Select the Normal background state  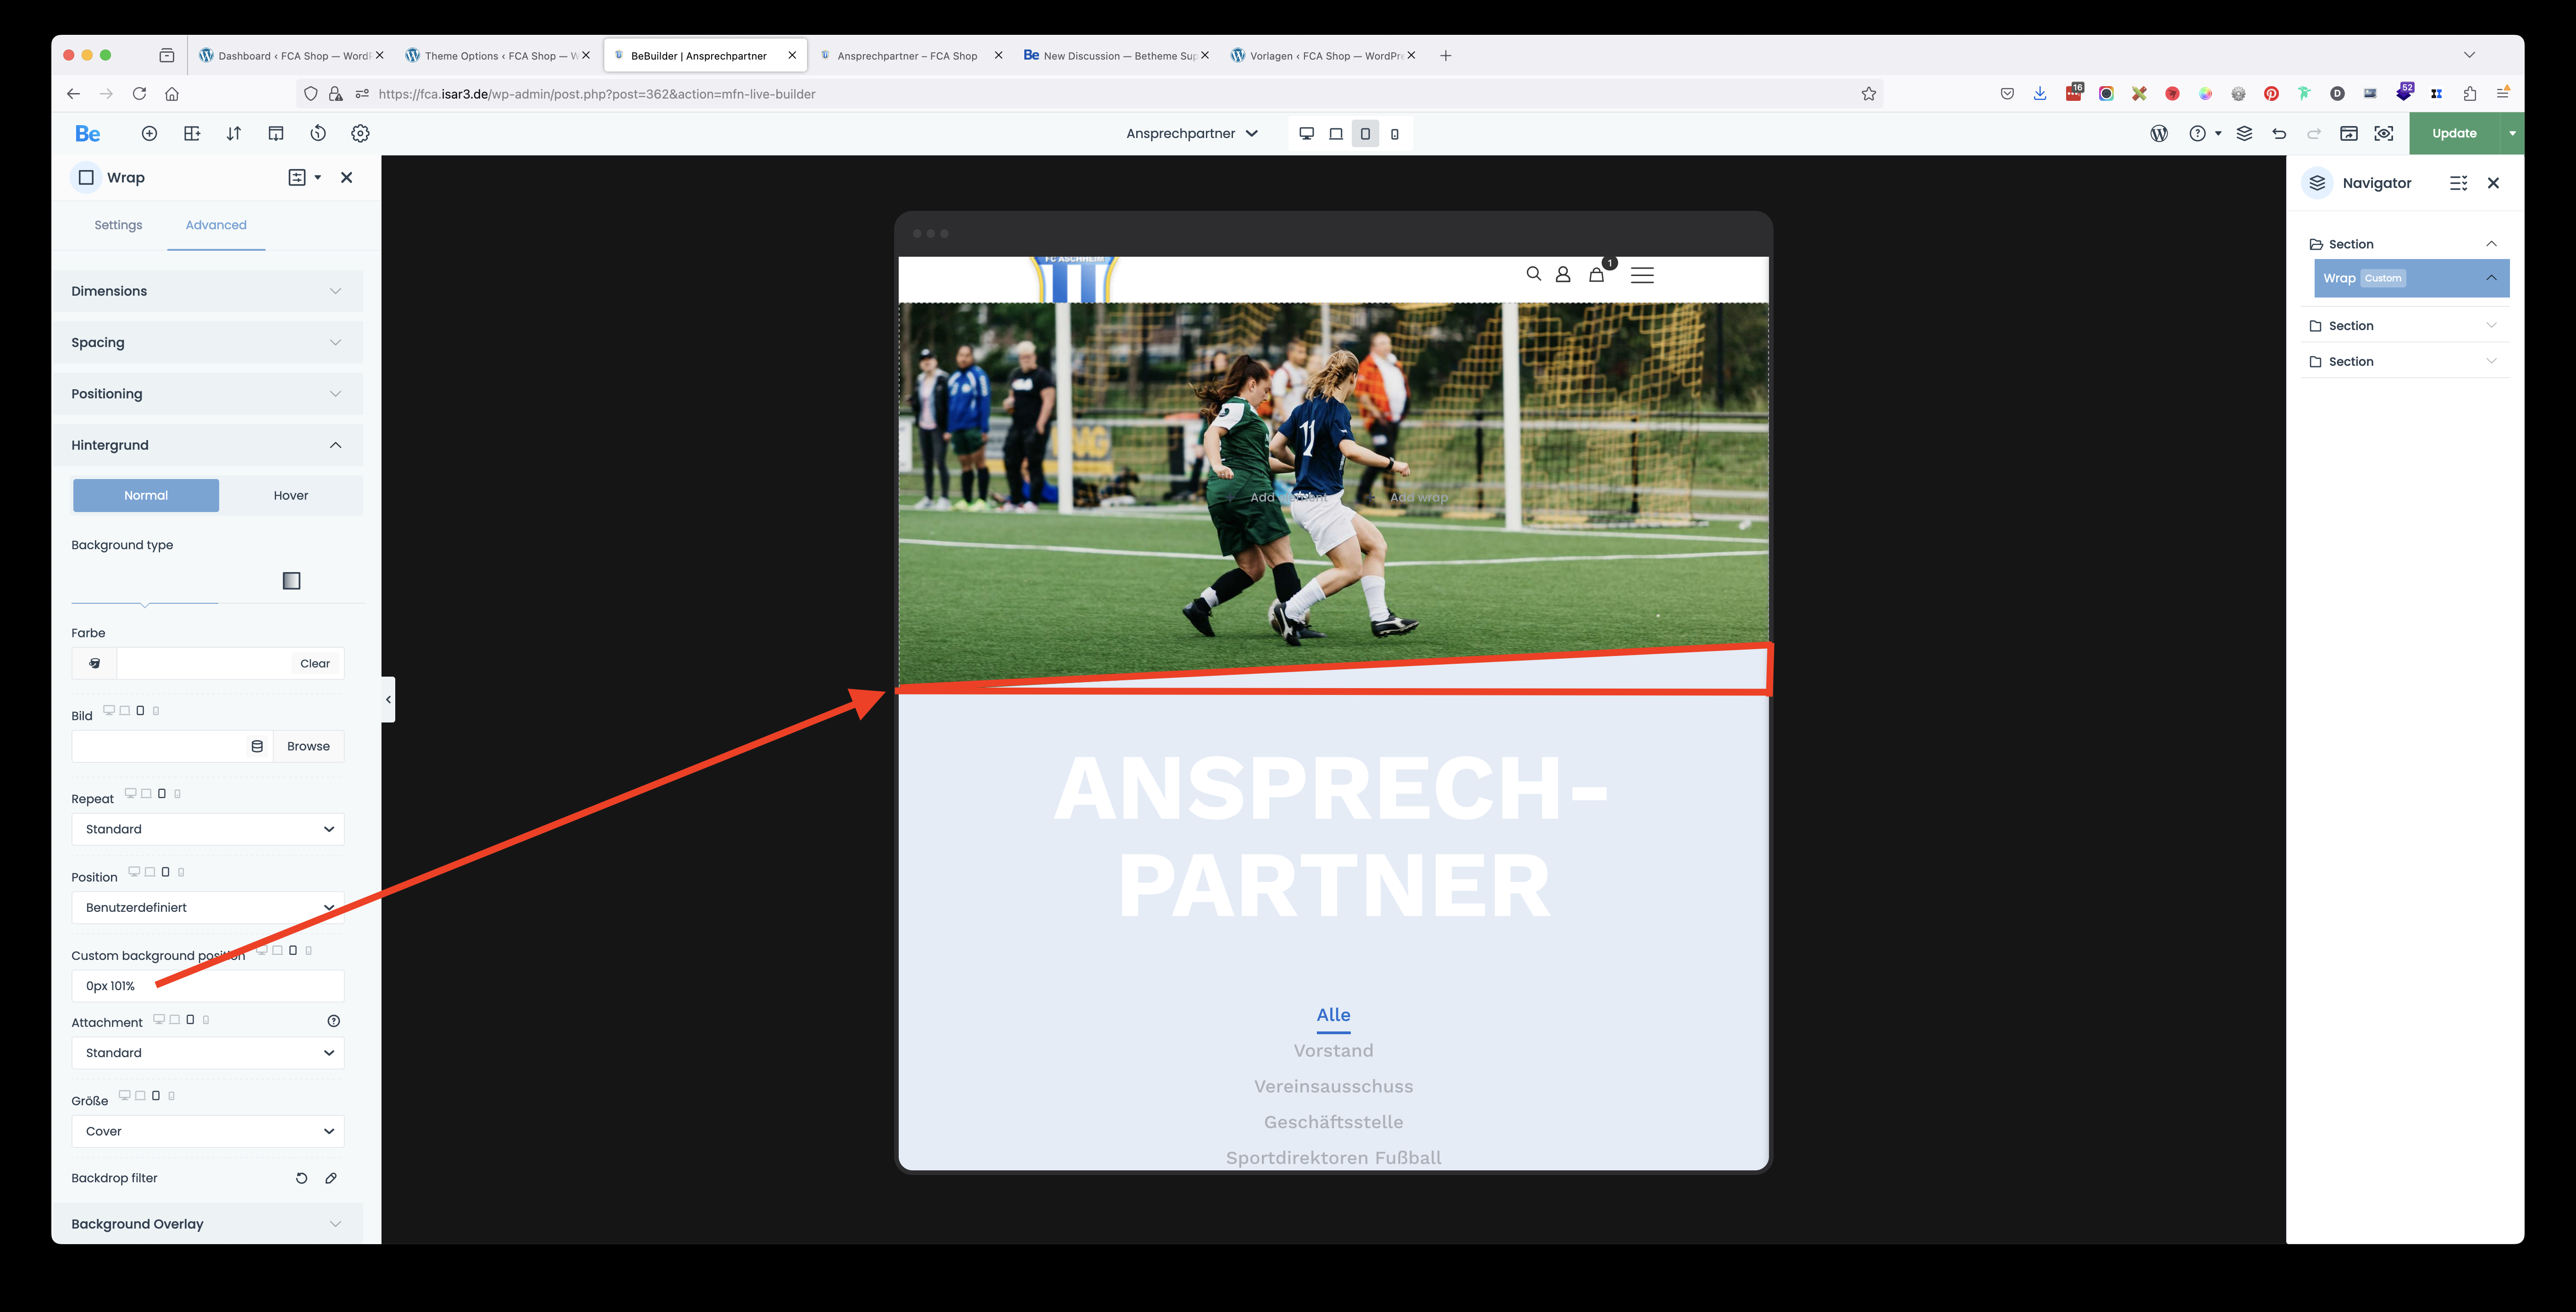tap(146, 496)
